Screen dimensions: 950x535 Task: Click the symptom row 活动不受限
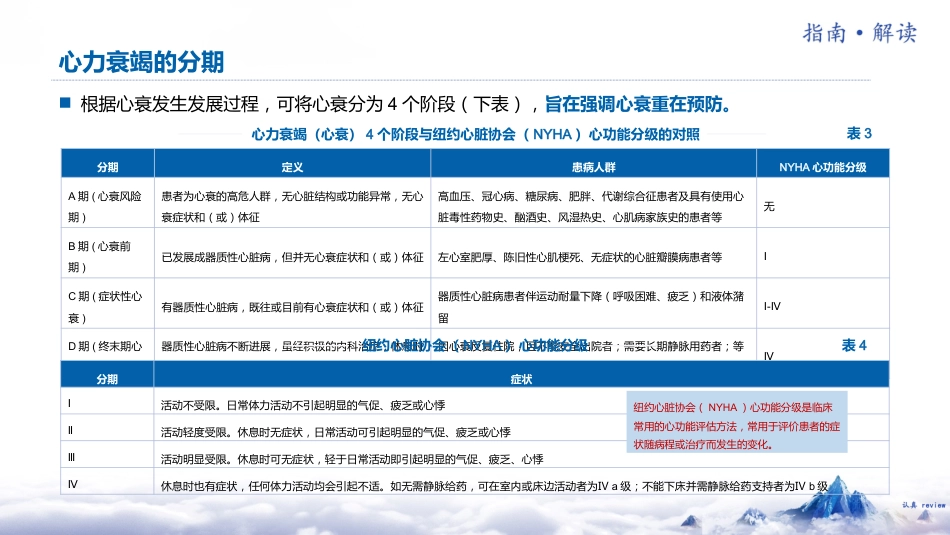[x=303, y=405]
